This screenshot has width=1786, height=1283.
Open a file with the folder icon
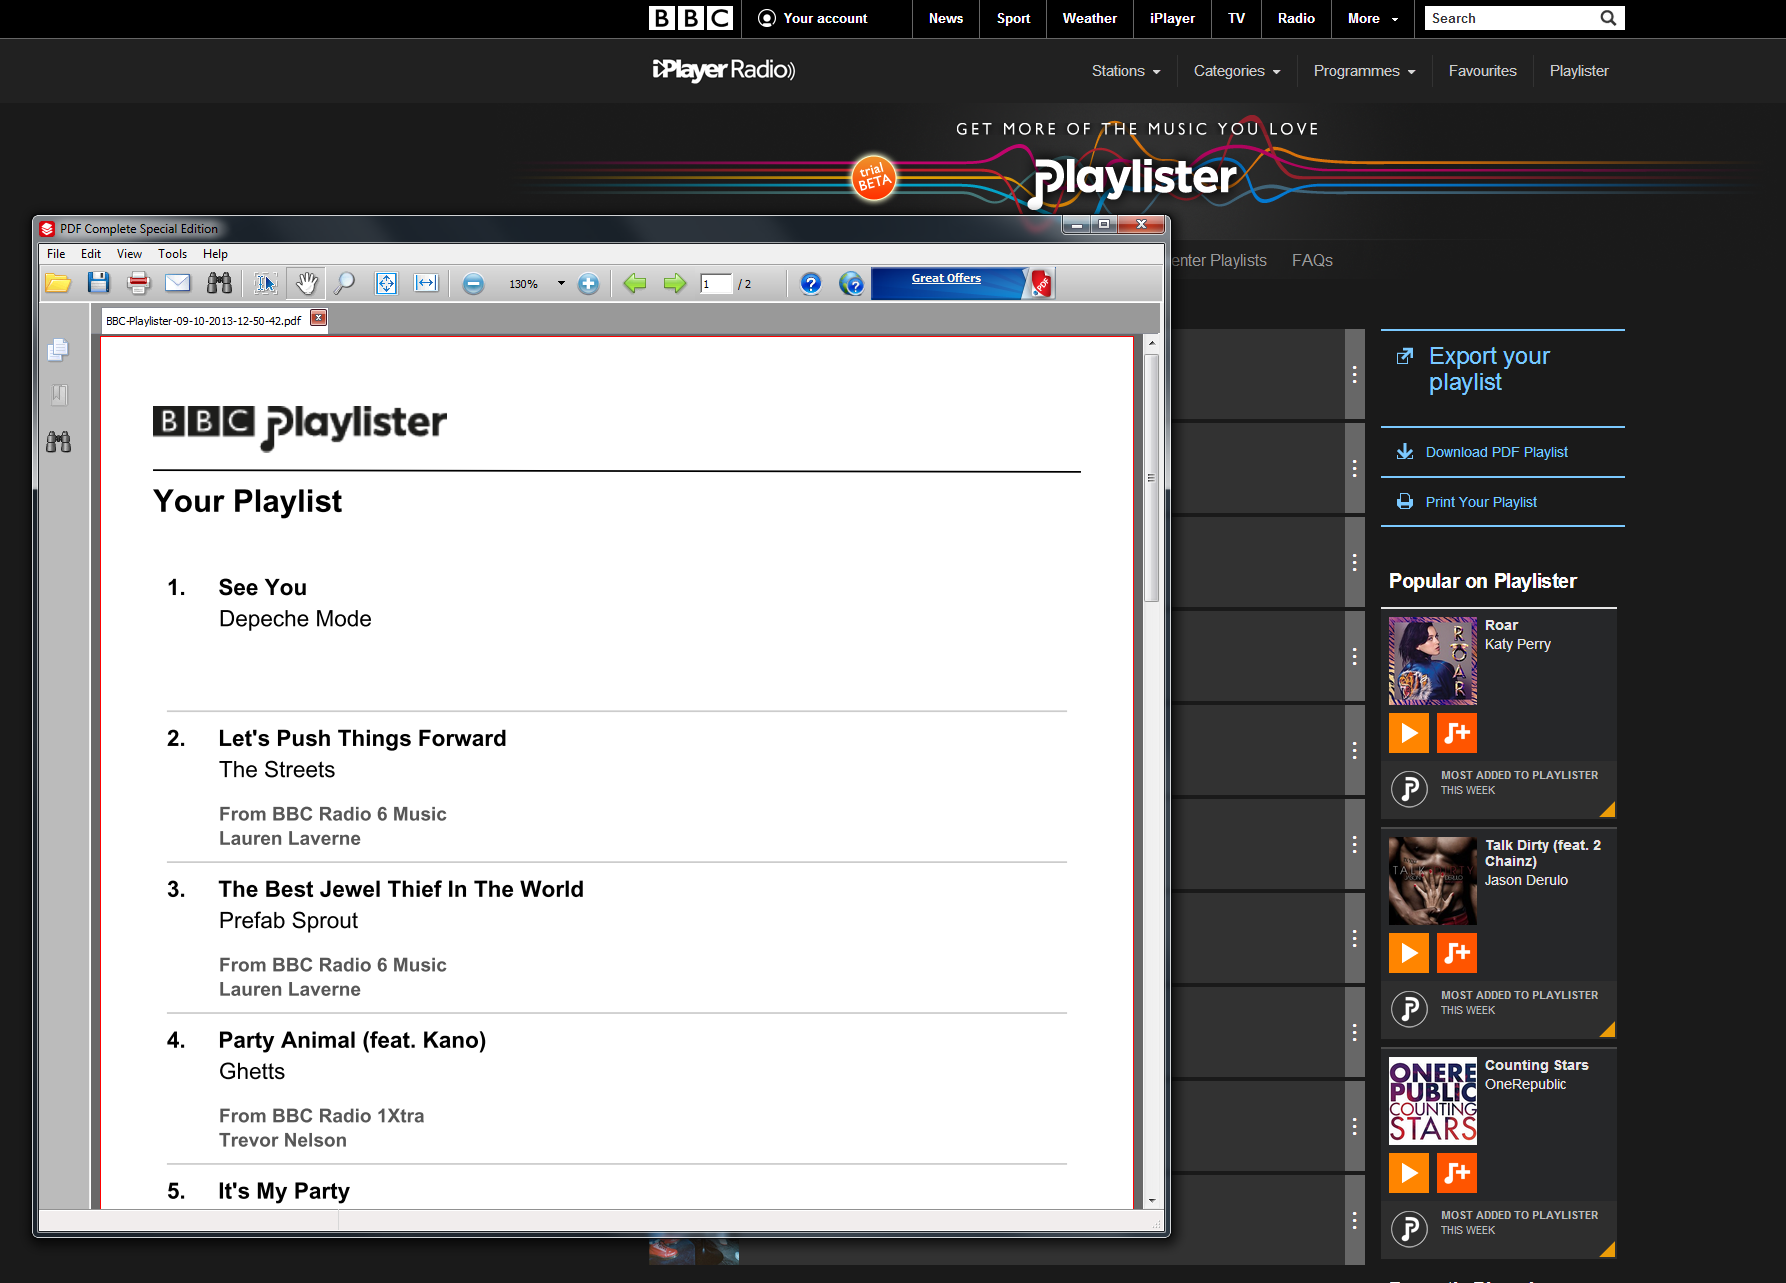58,284
